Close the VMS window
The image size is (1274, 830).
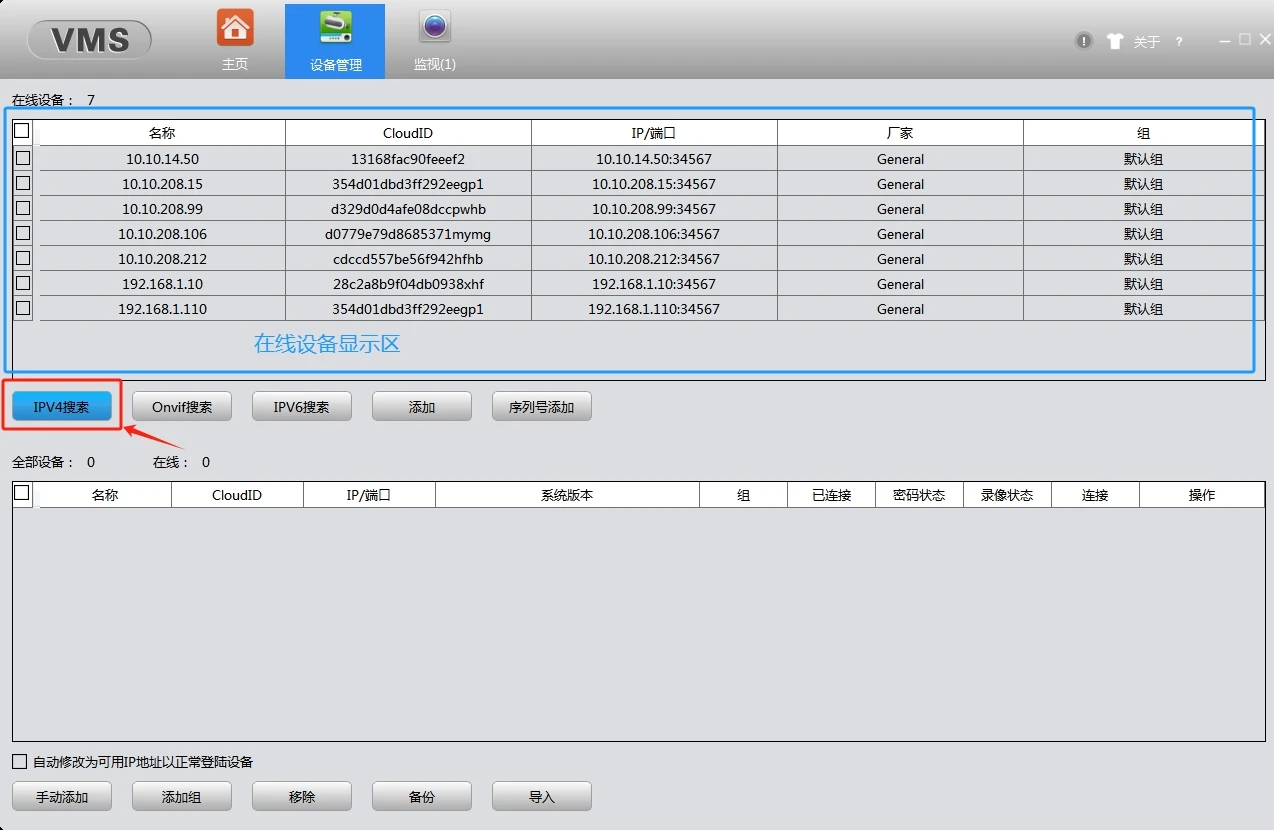(1264, 40)
